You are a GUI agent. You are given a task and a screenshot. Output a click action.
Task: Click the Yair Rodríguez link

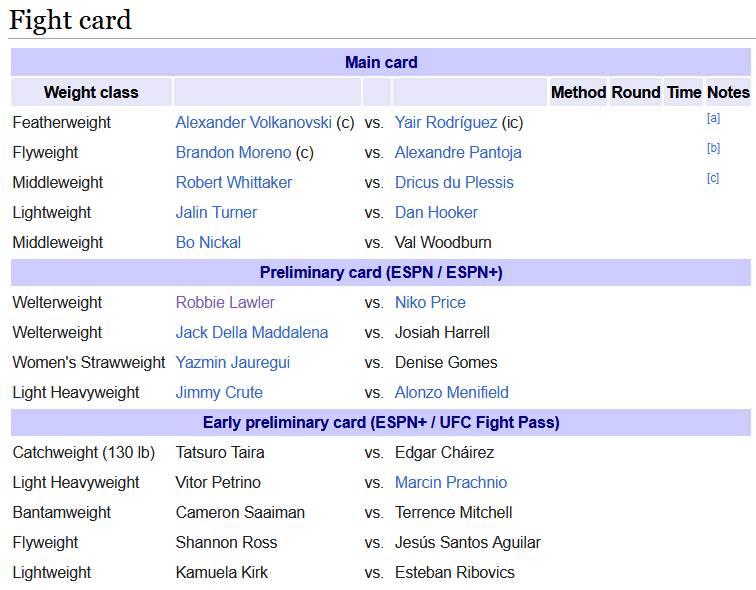pos(446,122)
